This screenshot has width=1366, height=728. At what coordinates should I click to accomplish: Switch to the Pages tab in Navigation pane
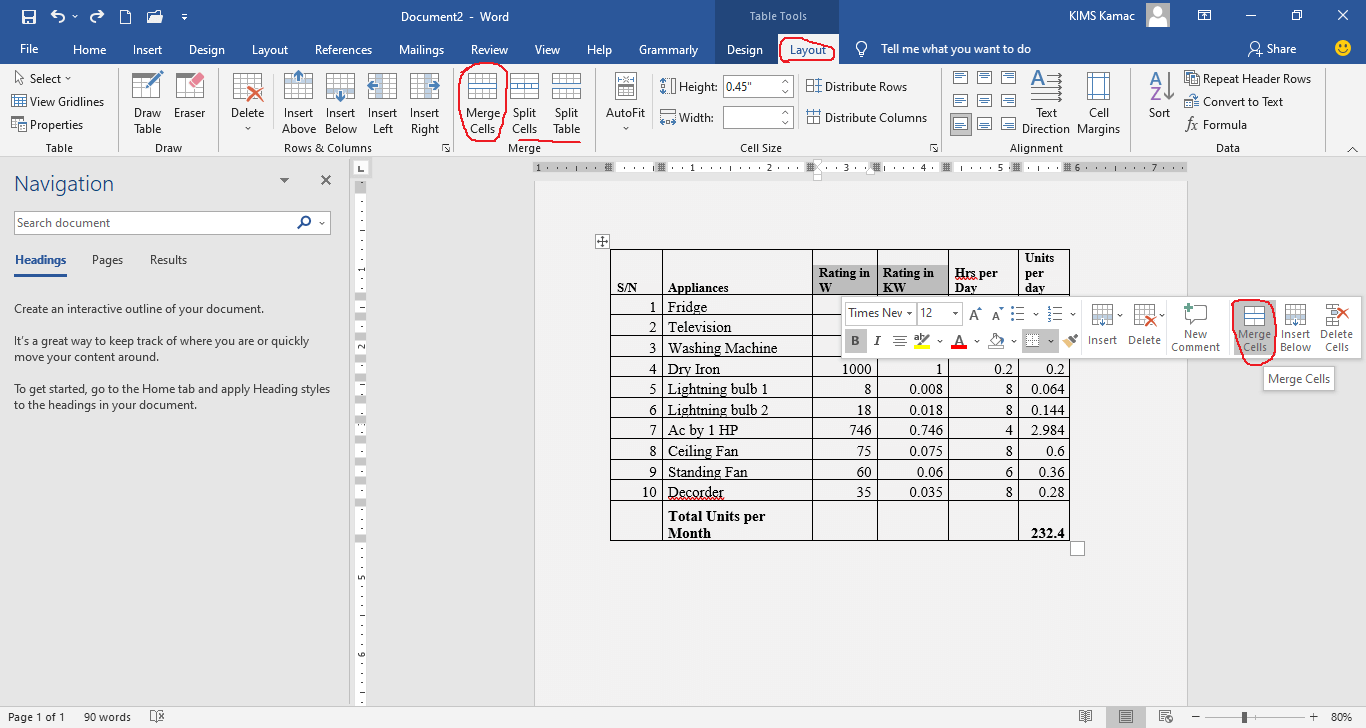coord(107,259)
